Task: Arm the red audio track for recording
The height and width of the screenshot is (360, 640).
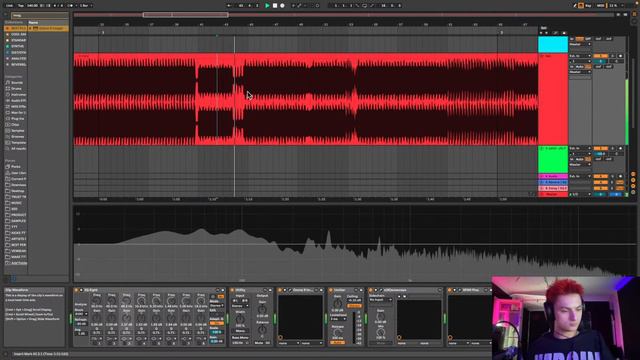Action: (x=620, y=56)
